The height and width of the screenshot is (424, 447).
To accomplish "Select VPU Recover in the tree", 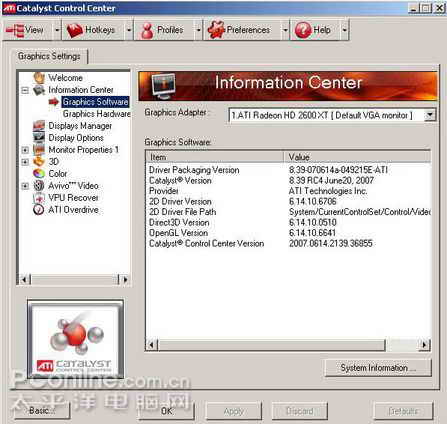I will tap(73, 198).
